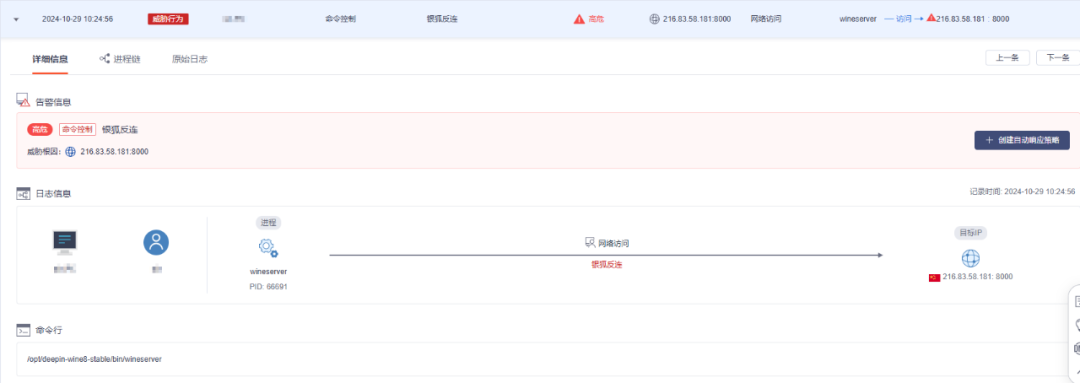This screenshot has width=1080, height=383.
Task: Open the 原始日志 tab
Action: [x=189, y=59]
